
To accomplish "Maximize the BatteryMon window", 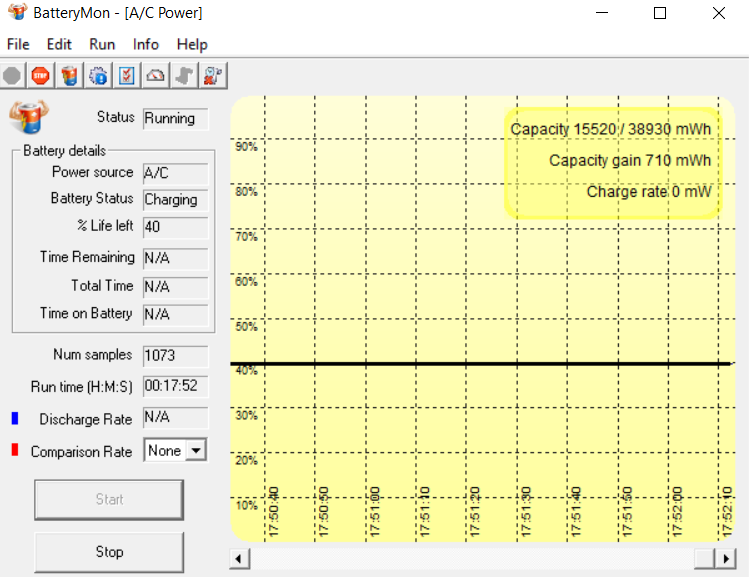I will tap(660, 12).
